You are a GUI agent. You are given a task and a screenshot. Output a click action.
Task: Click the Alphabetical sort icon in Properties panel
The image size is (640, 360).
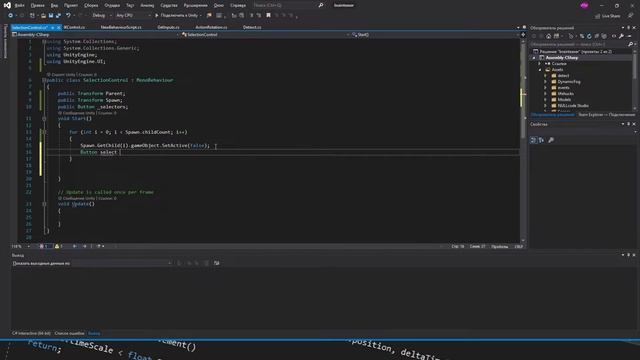(542, 140)
